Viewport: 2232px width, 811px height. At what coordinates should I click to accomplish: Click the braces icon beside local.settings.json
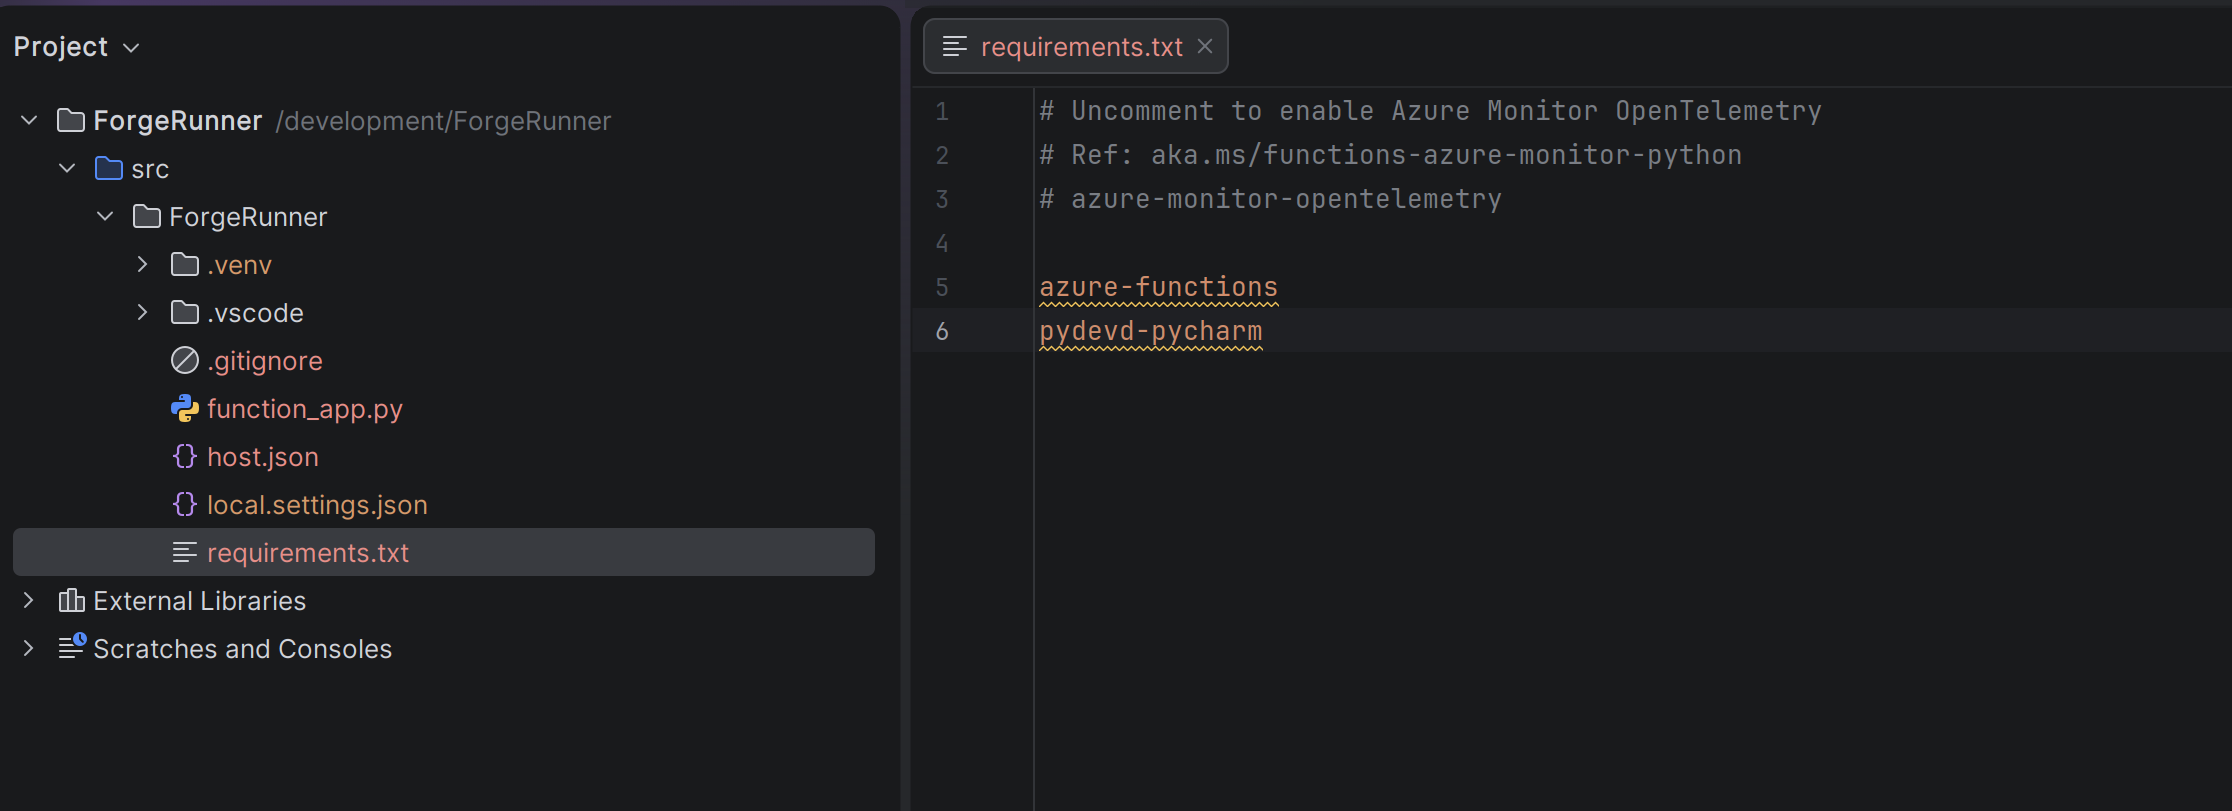[x=185, y=504]
